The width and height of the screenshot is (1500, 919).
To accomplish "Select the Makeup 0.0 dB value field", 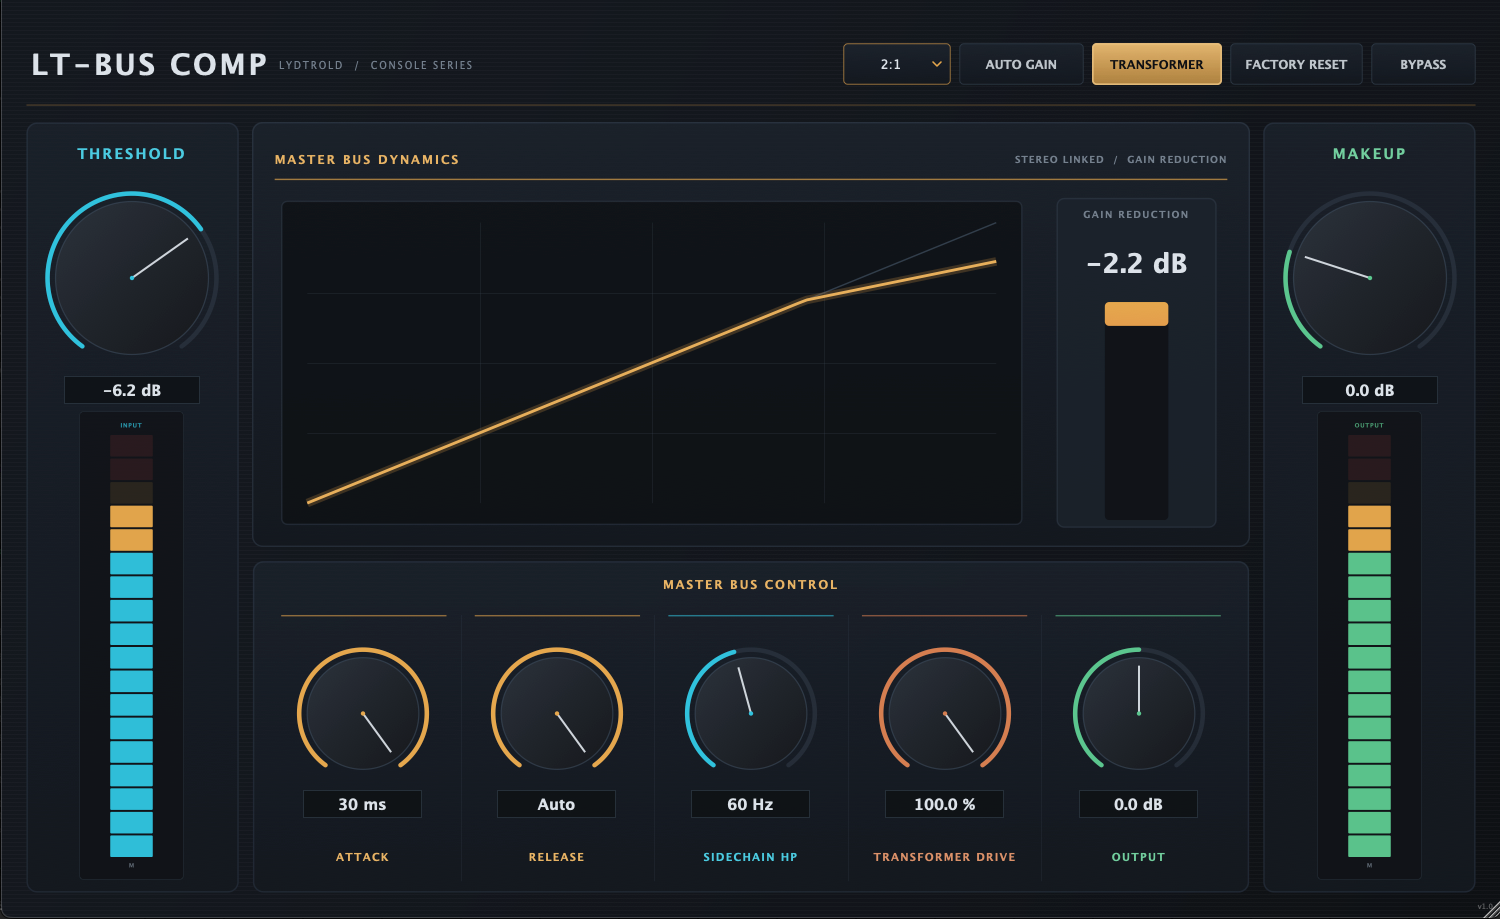I will pos(1370,390).
